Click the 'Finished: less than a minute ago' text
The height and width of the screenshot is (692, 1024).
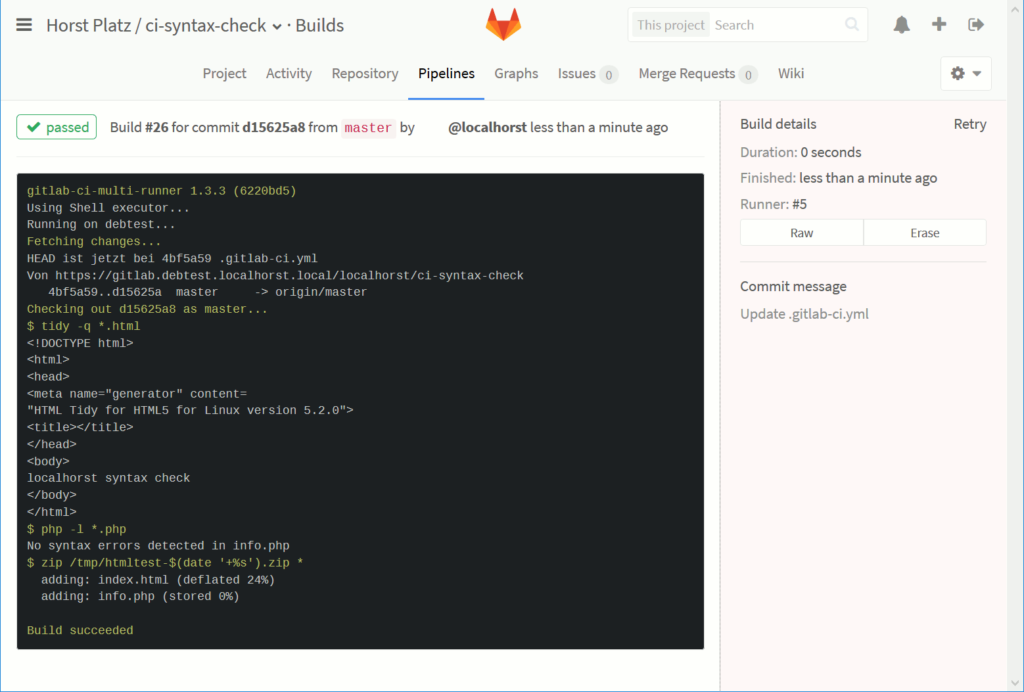click(x=839, y=178)
